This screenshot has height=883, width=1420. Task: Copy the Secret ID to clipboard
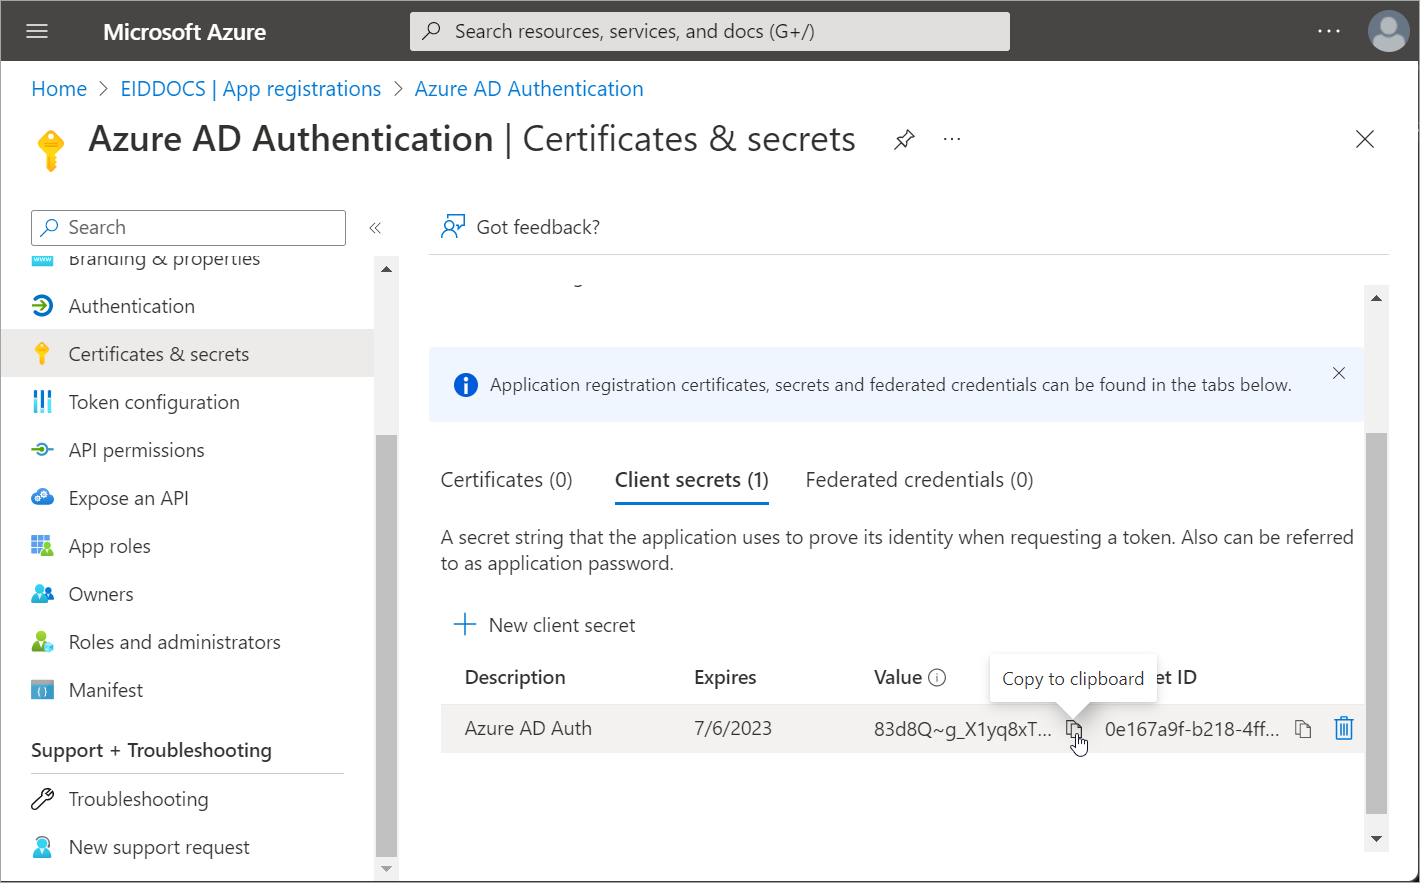(1303, 729)
